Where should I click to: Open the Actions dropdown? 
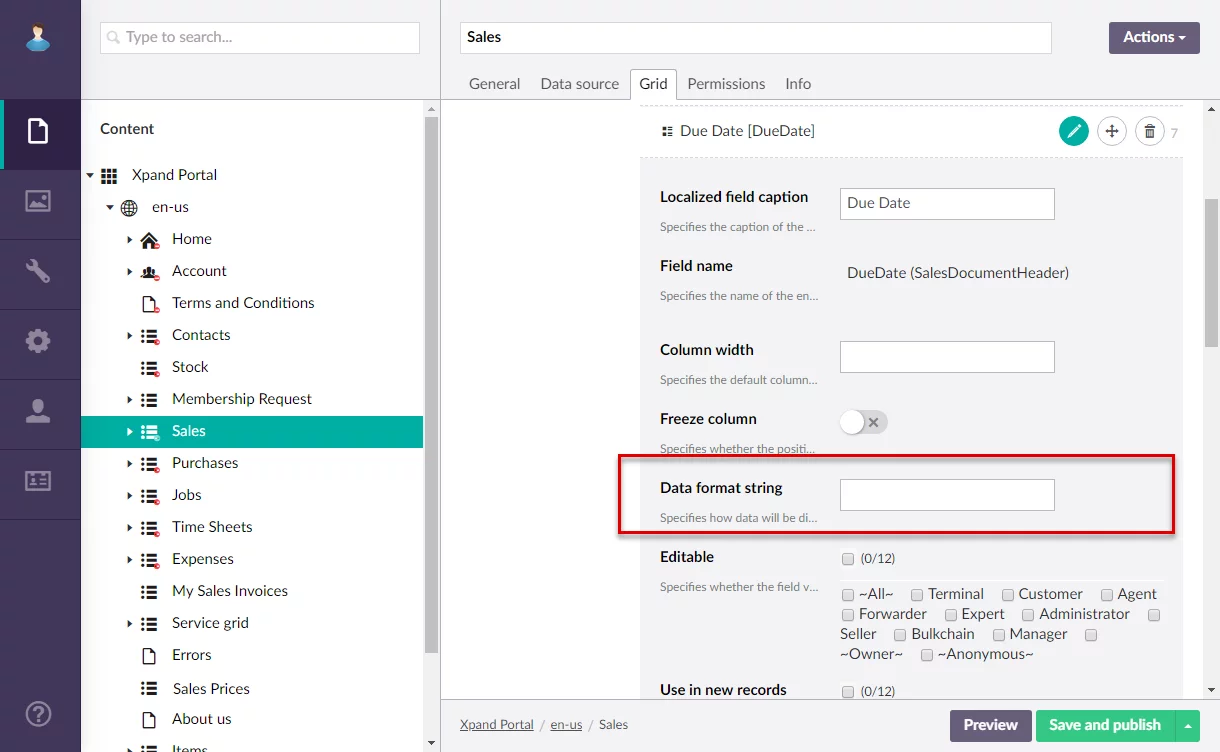[x=1153, y=38]
